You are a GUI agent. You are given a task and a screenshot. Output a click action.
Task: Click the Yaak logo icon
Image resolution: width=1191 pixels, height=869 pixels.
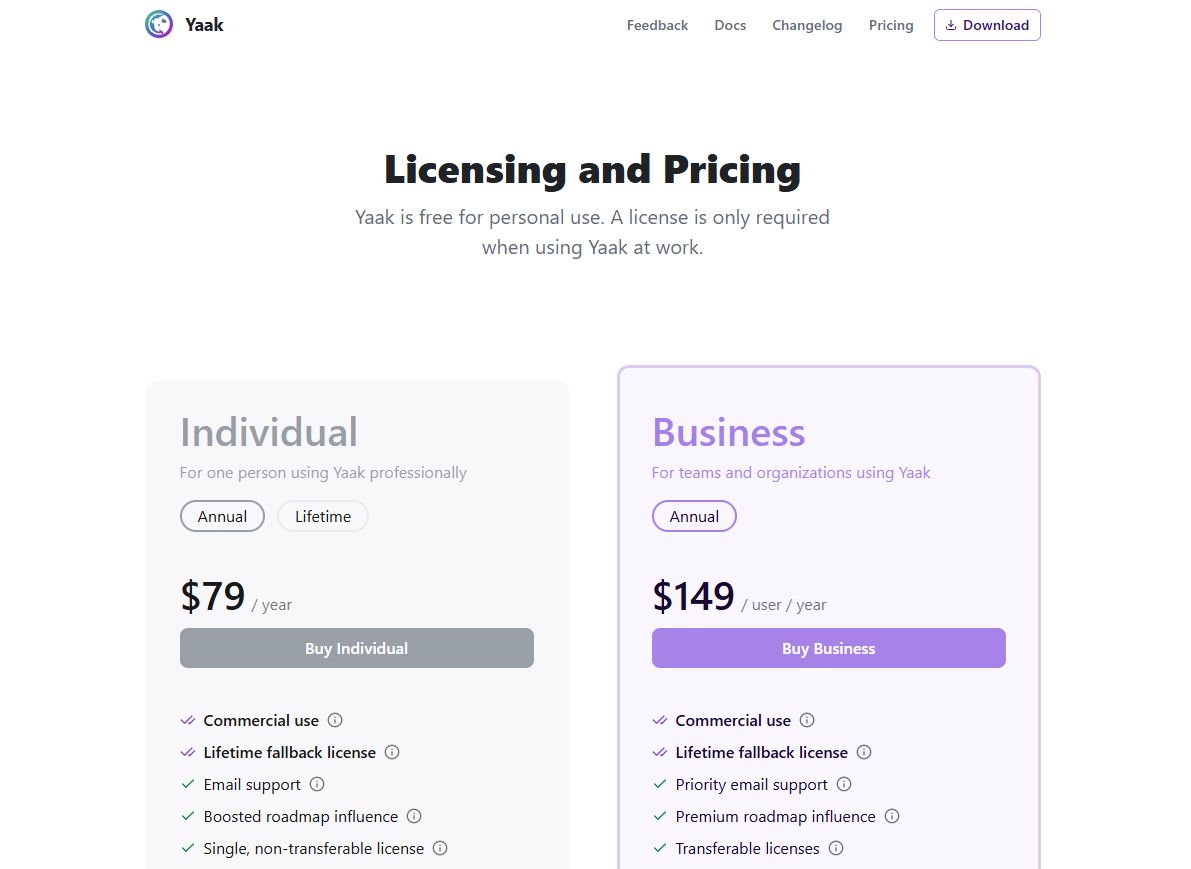[x=159, y=23]
